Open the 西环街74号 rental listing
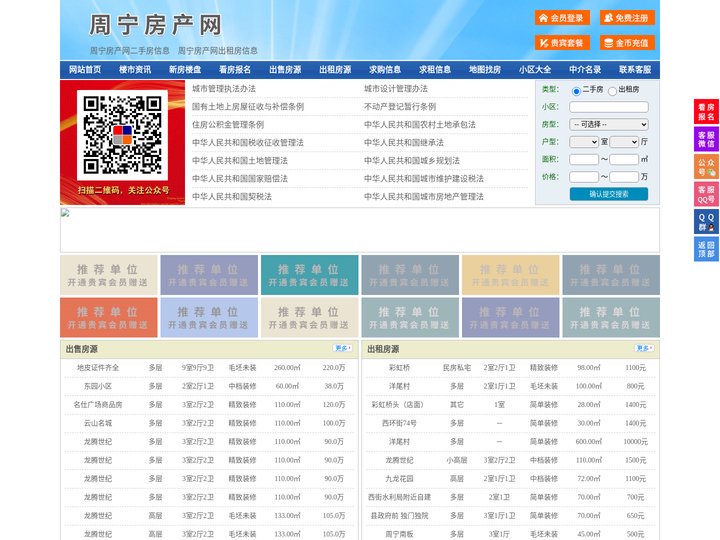 (x=399, y=423)
